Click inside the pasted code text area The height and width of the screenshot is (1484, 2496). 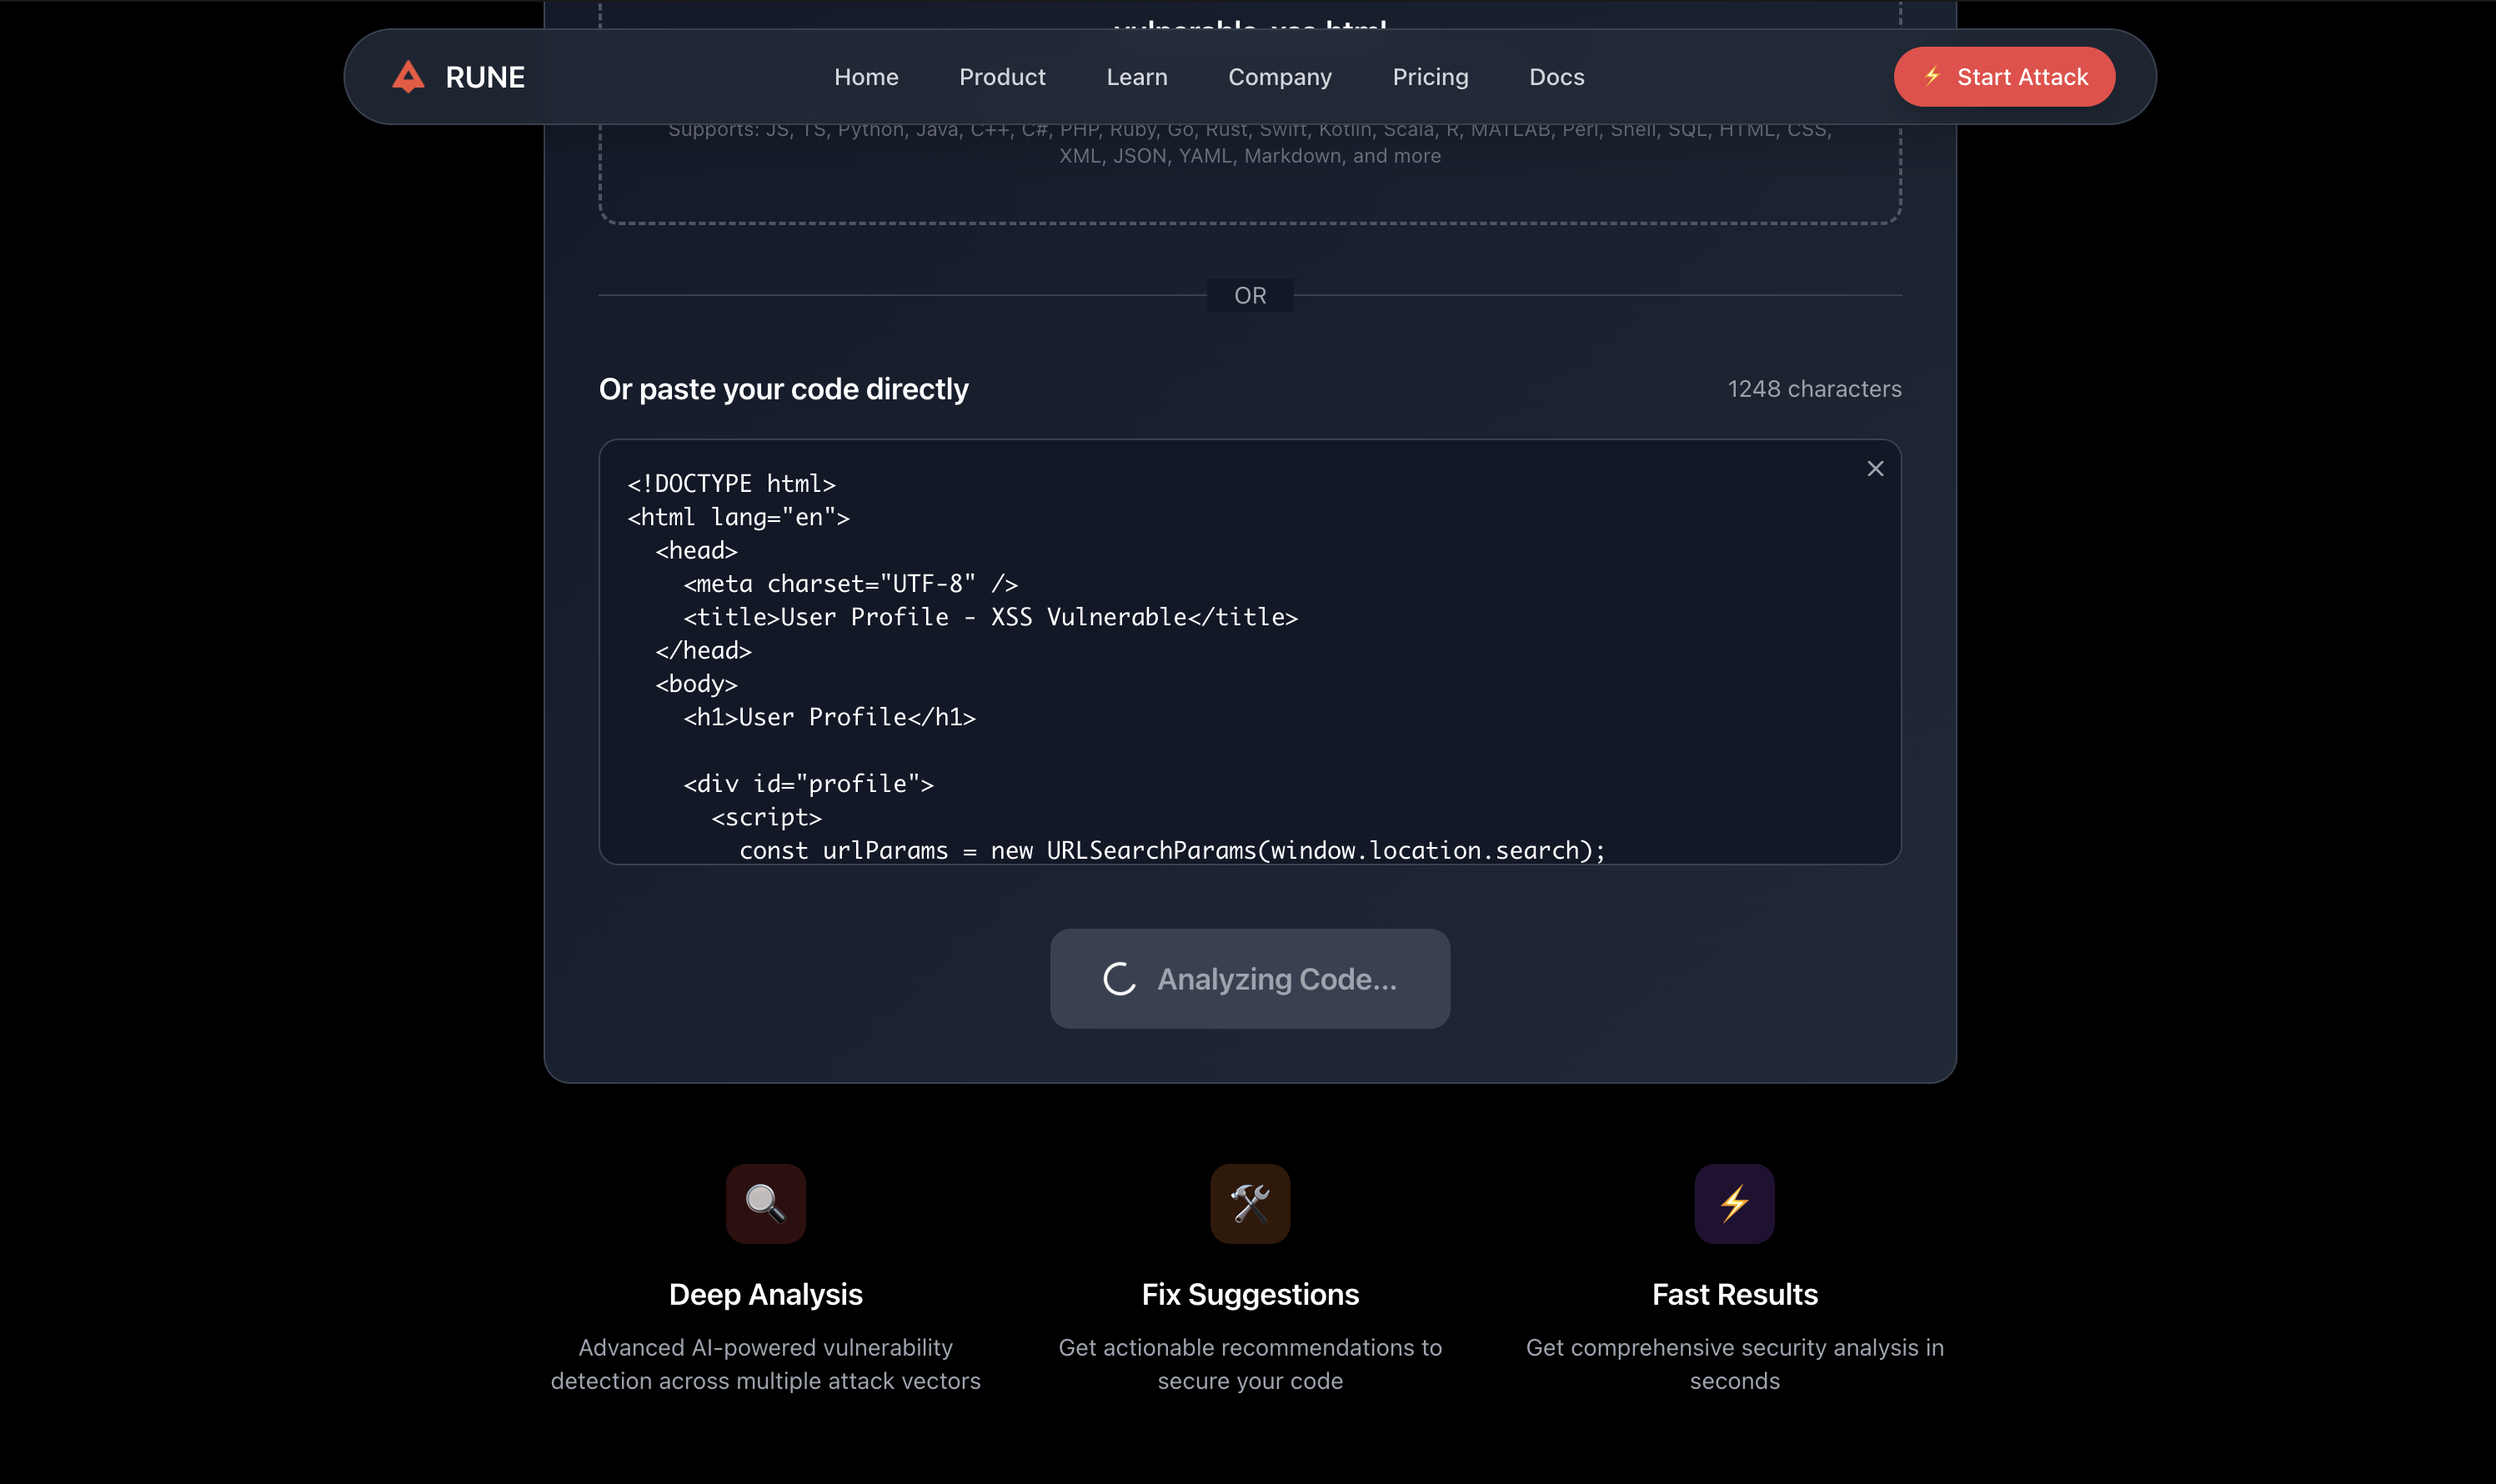[x=1250, y=700]
